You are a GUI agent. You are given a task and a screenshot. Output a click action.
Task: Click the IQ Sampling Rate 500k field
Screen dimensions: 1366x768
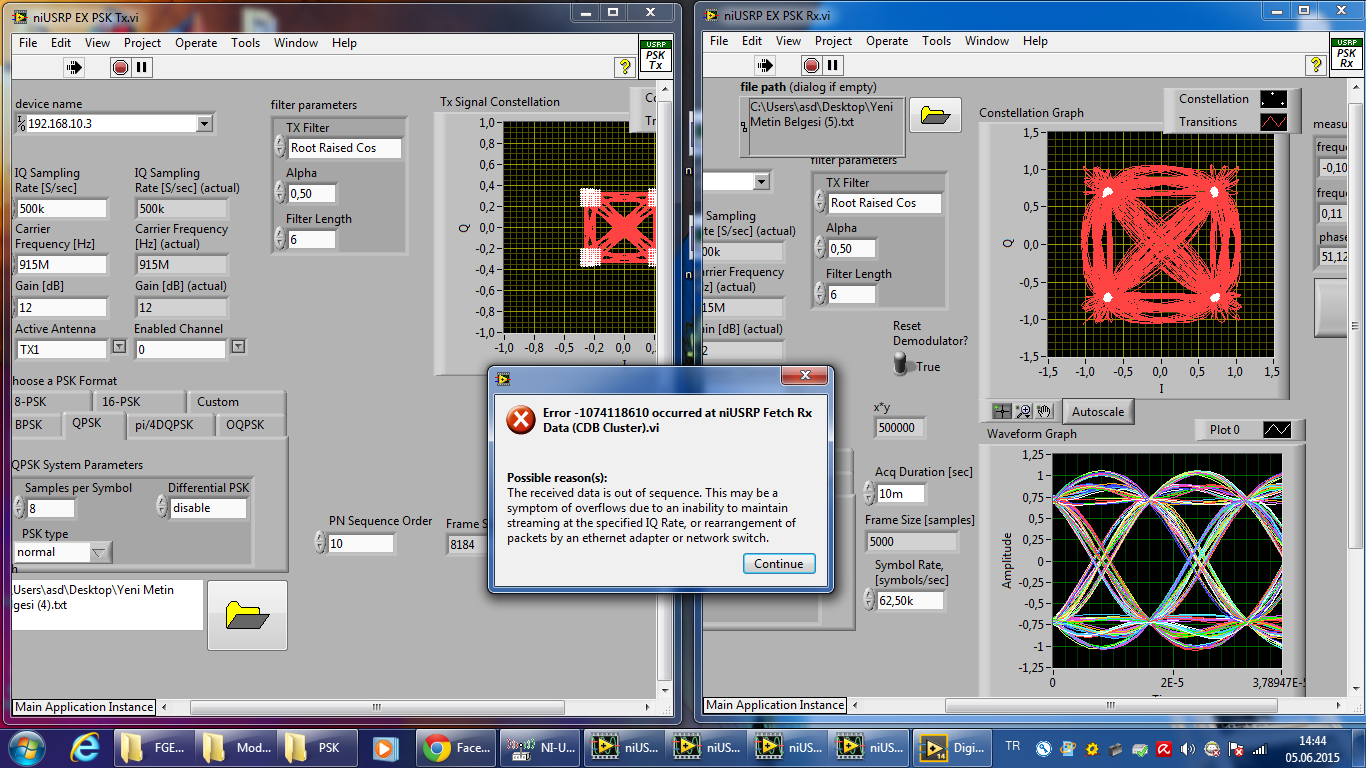pos(62,208)
